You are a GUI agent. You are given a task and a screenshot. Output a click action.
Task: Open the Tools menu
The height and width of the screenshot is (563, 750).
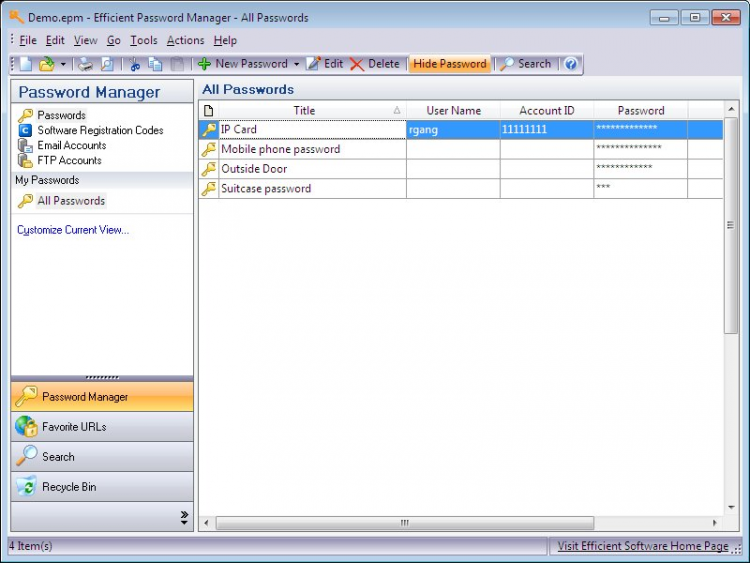point(143,41)
